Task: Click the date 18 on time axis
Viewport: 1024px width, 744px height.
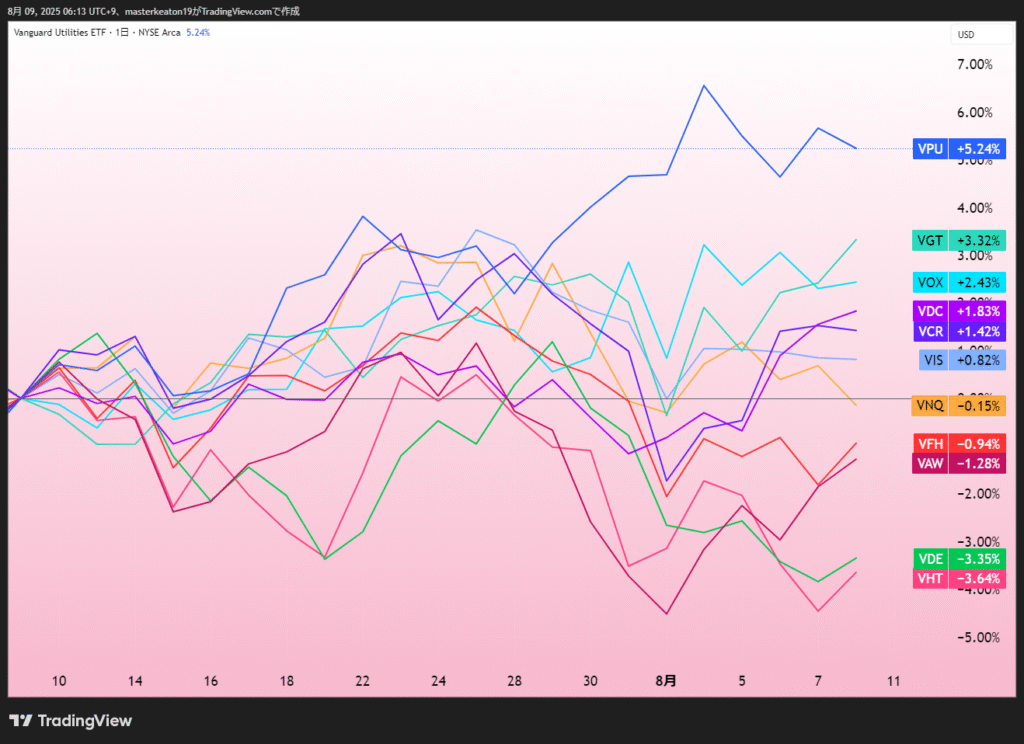Action: (287, 681)
